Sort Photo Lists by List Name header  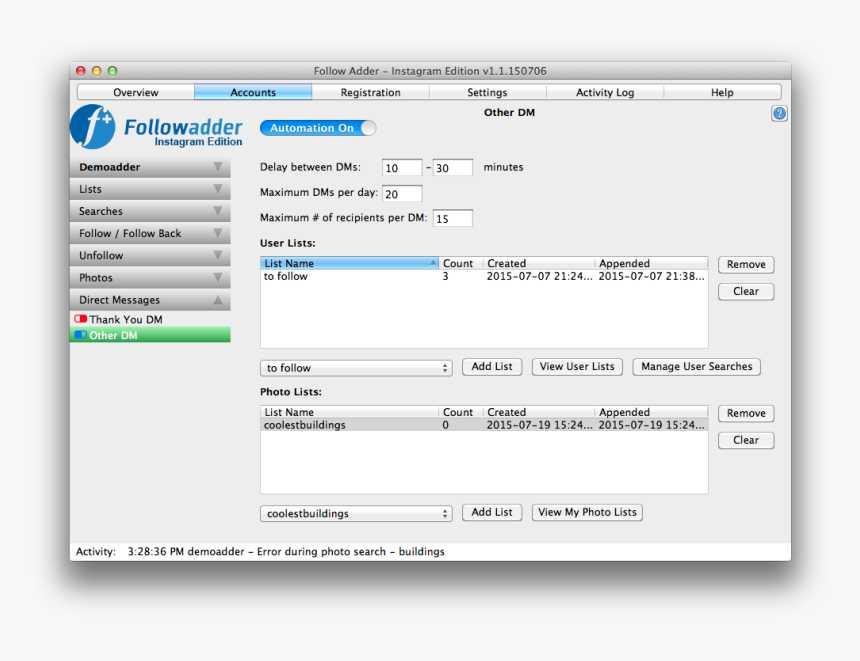point(349,412)
